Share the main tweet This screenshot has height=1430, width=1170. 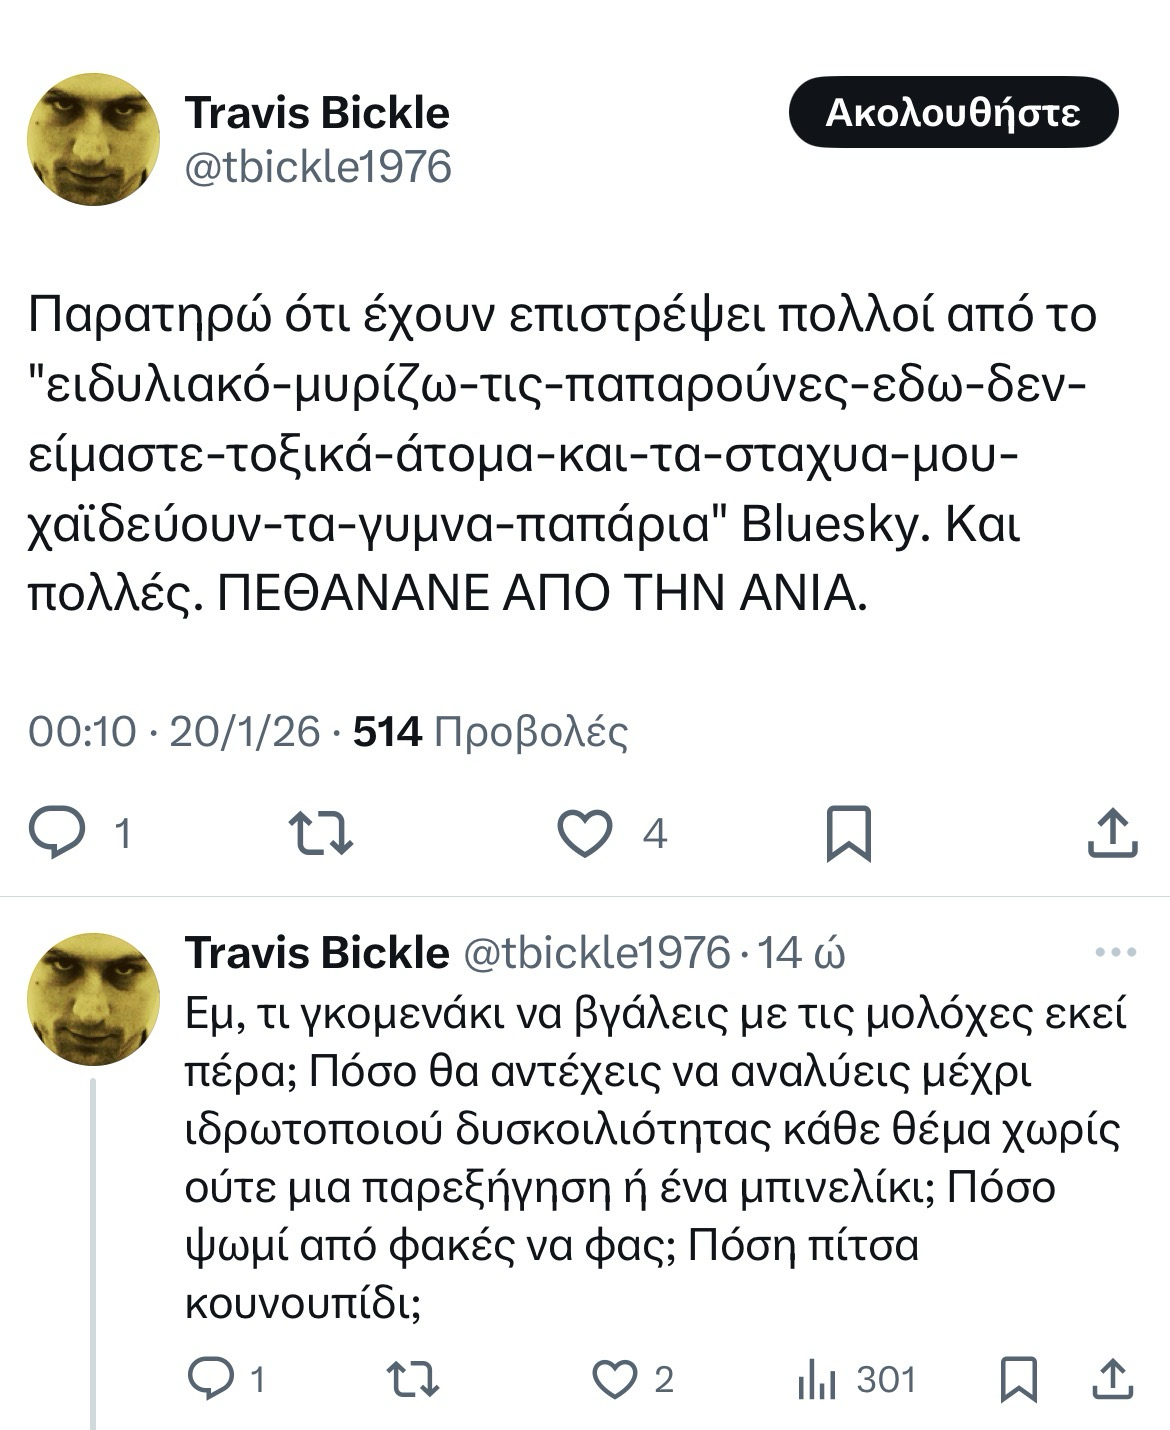pos(1112,833)
